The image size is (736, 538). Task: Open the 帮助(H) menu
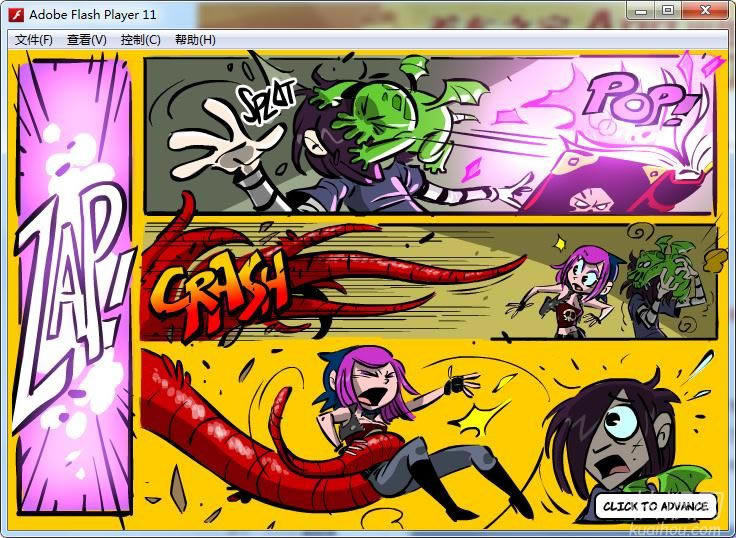tap(194, 40)
